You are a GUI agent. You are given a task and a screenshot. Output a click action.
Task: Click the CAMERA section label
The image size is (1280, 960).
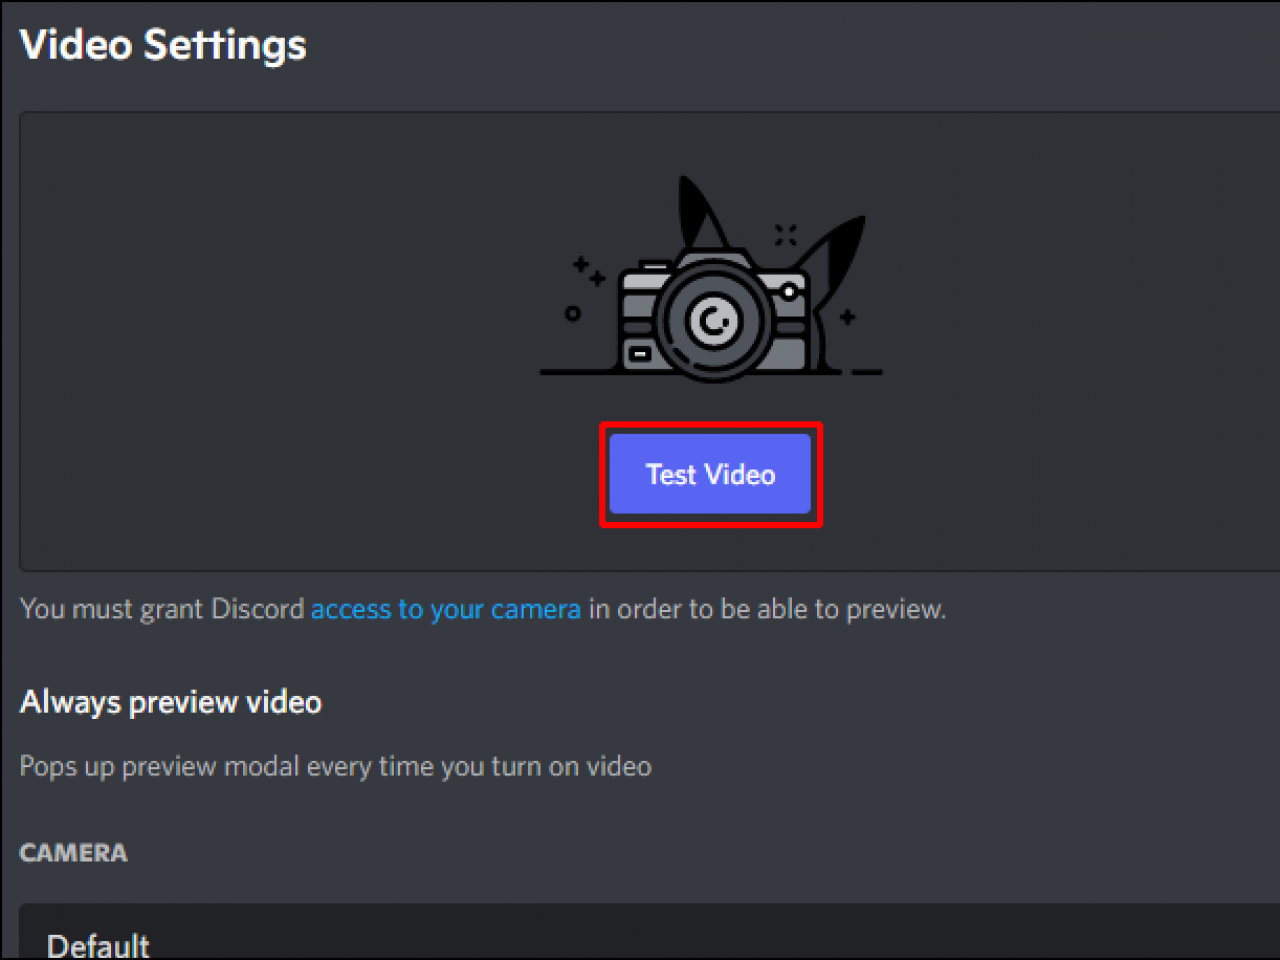coord(73,852)
